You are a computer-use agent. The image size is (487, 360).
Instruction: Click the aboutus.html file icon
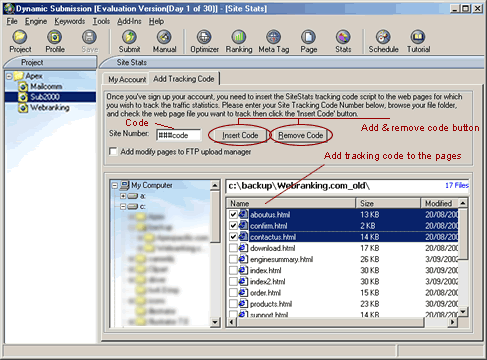click(244, 214)
